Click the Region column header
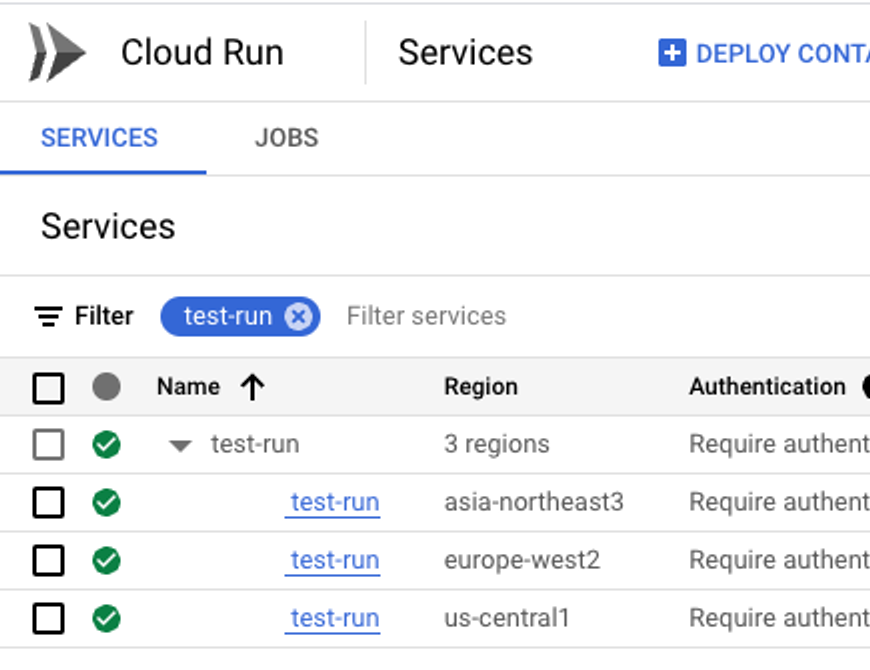Screen dimensions: 870x670 pos(481,387)
